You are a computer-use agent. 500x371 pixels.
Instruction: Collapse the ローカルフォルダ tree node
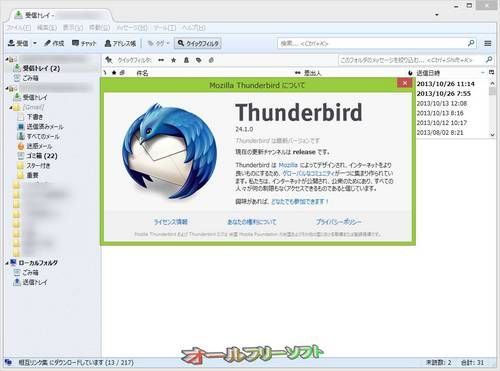(7, 263)
